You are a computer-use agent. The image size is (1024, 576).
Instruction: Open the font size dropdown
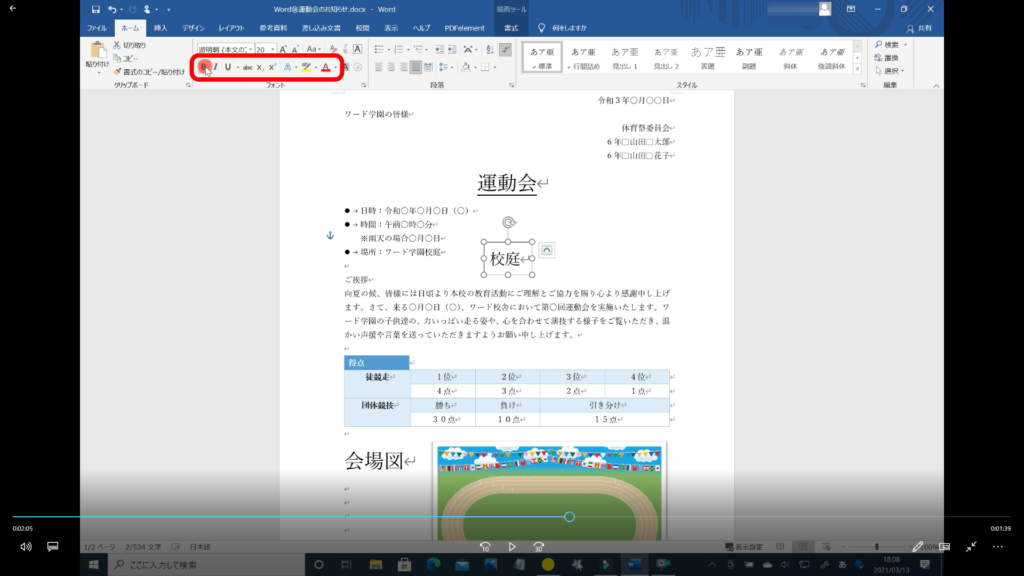(273, 48)
